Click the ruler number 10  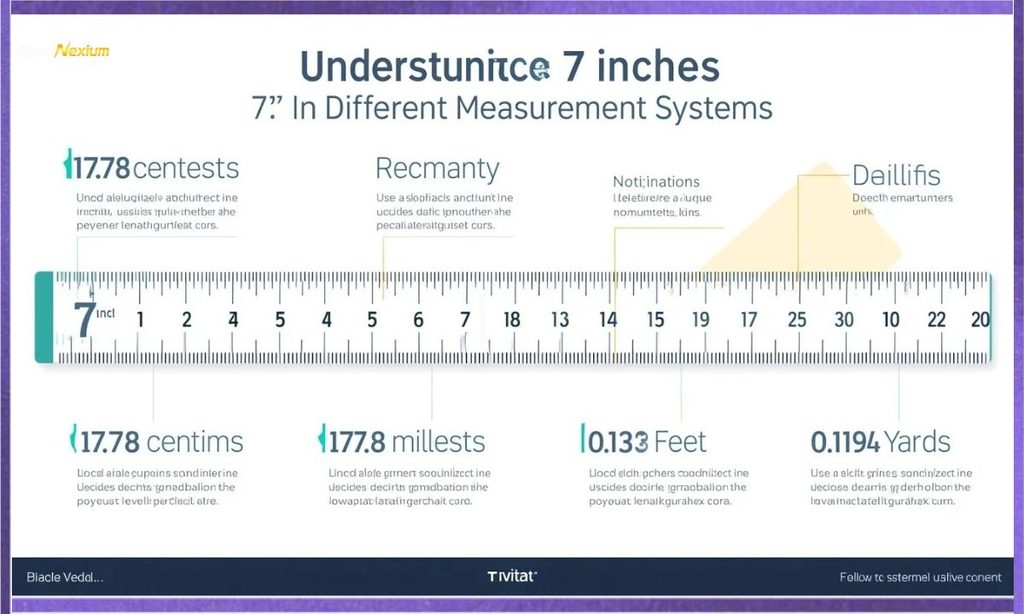(891, 319)
